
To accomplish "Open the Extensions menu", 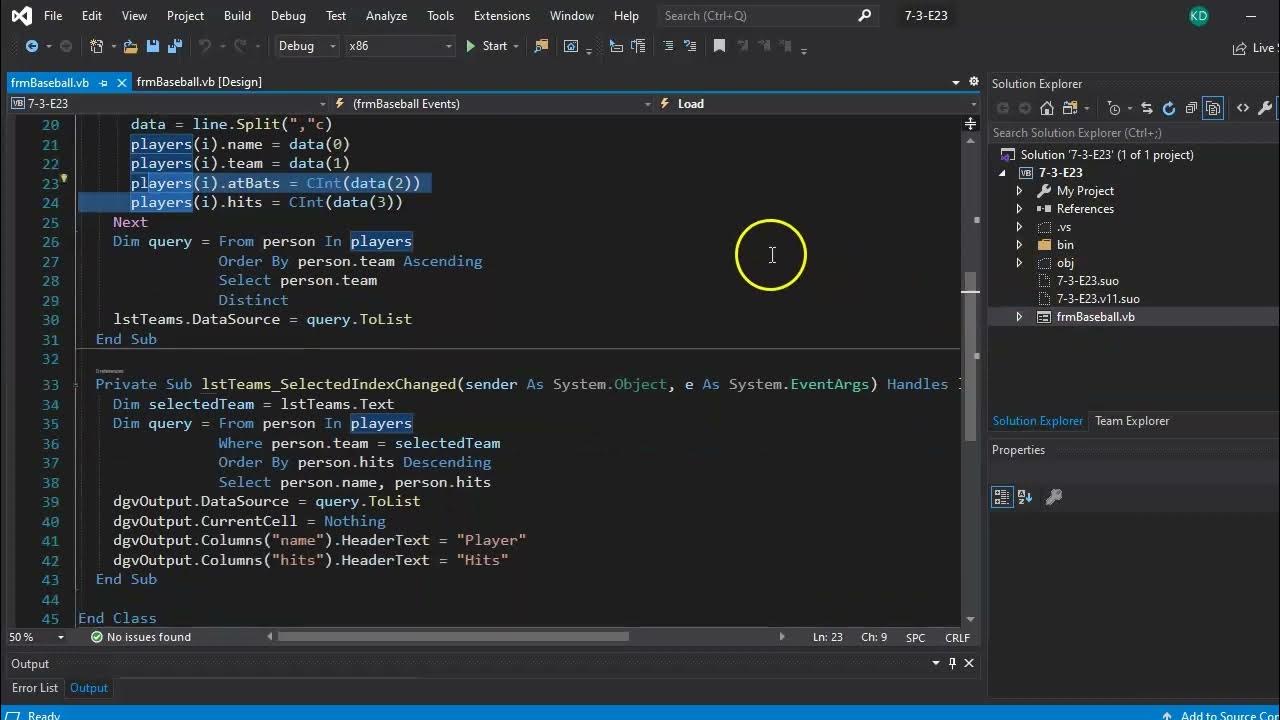I will click(502, 16).
